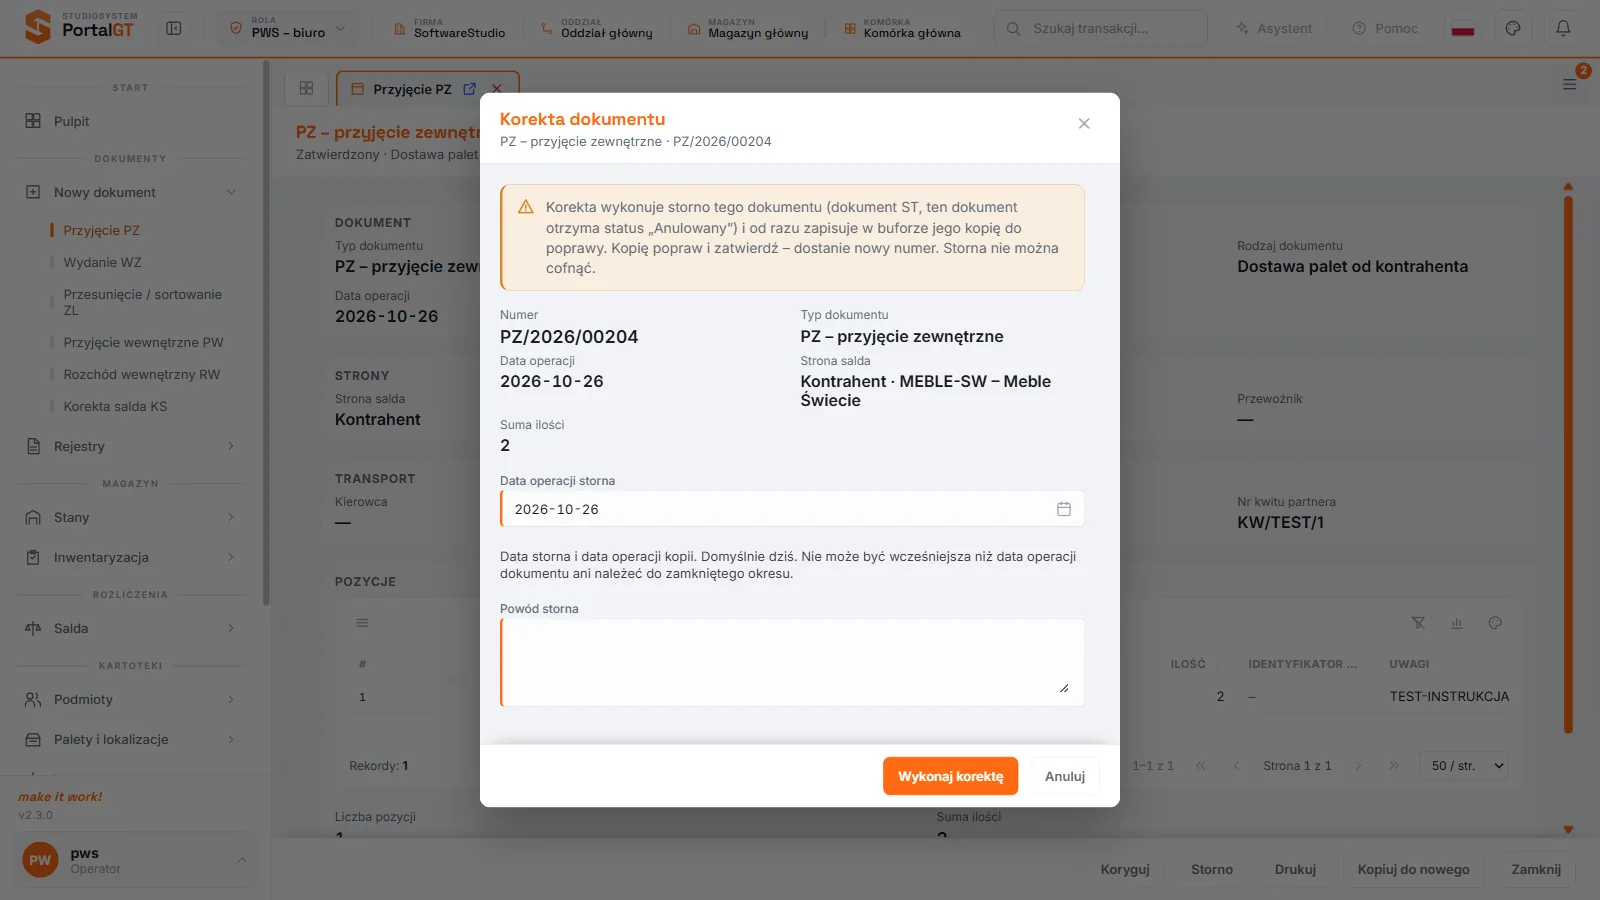Select Korekta salda KS
The image size is (1600, 900).
115,406
